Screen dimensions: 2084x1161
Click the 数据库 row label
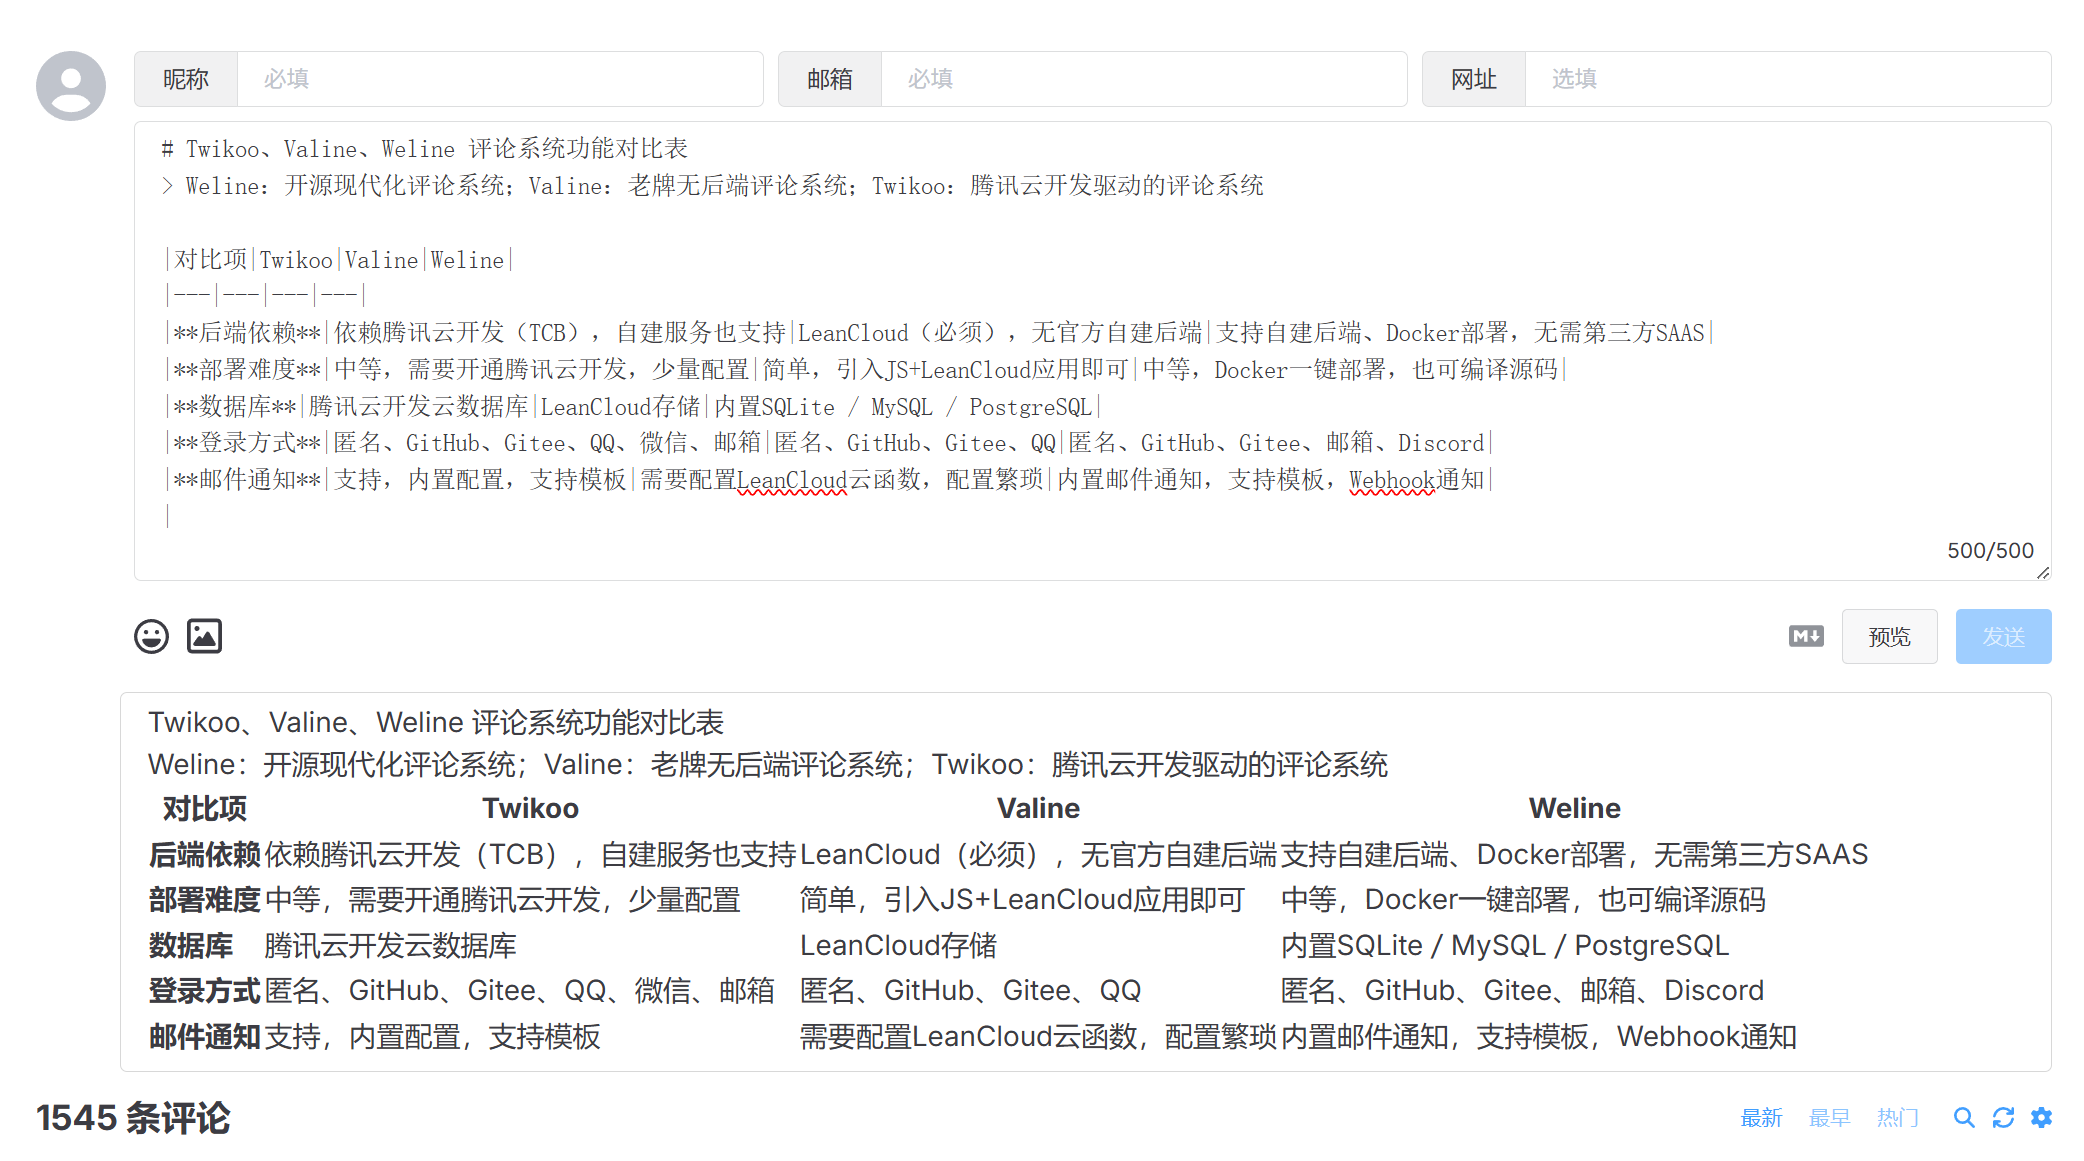[190, 945]
